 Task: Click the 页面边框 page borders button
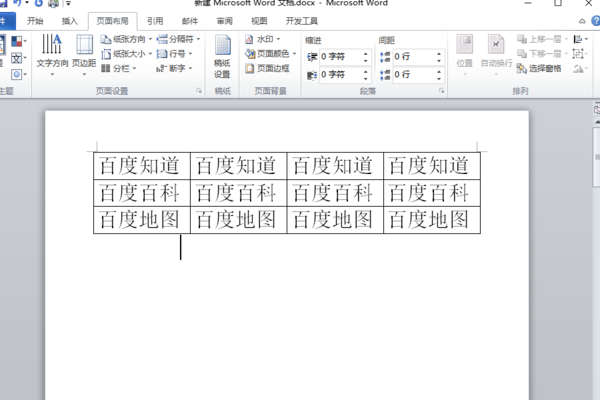pos(267,68)
